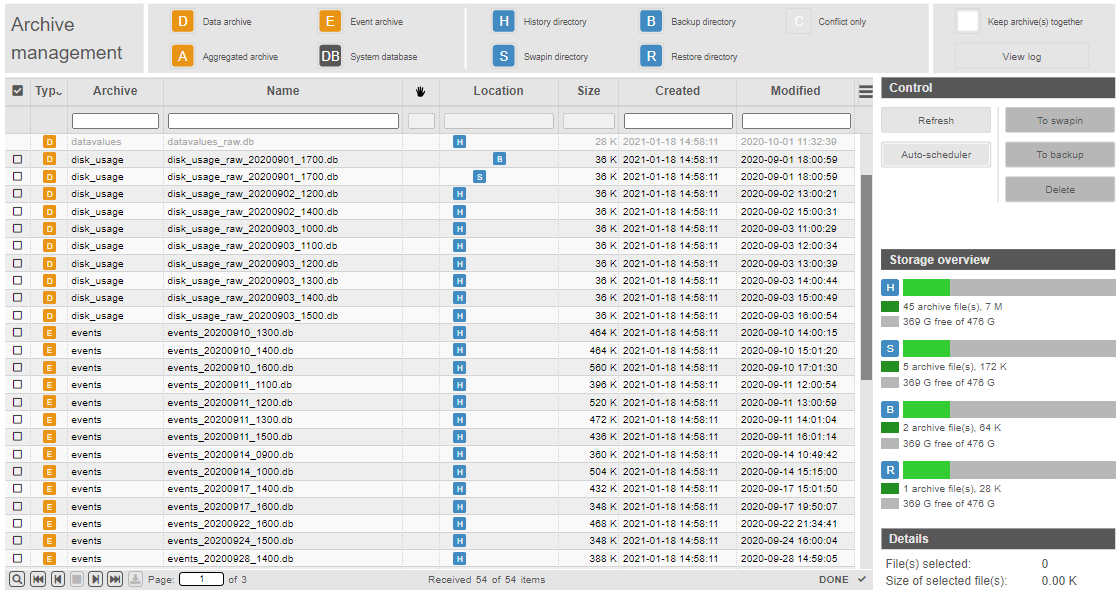
Task: Open the table hamburger menu
Action: [864, 91]
